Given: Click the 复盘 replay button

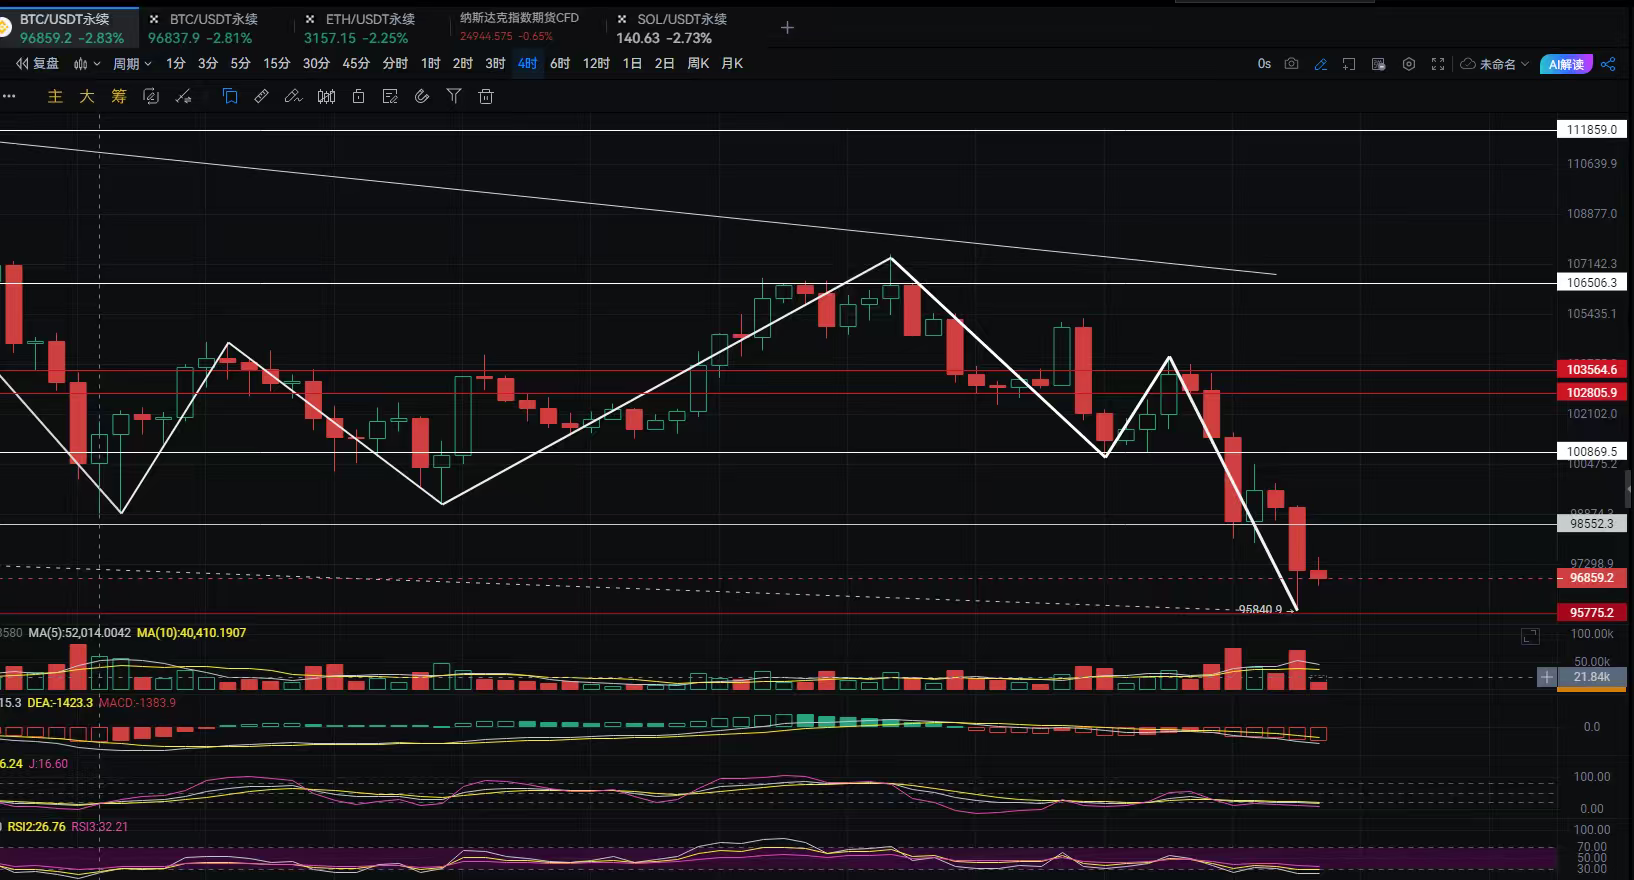Looking at the screenshot, I should click(38, 64).
